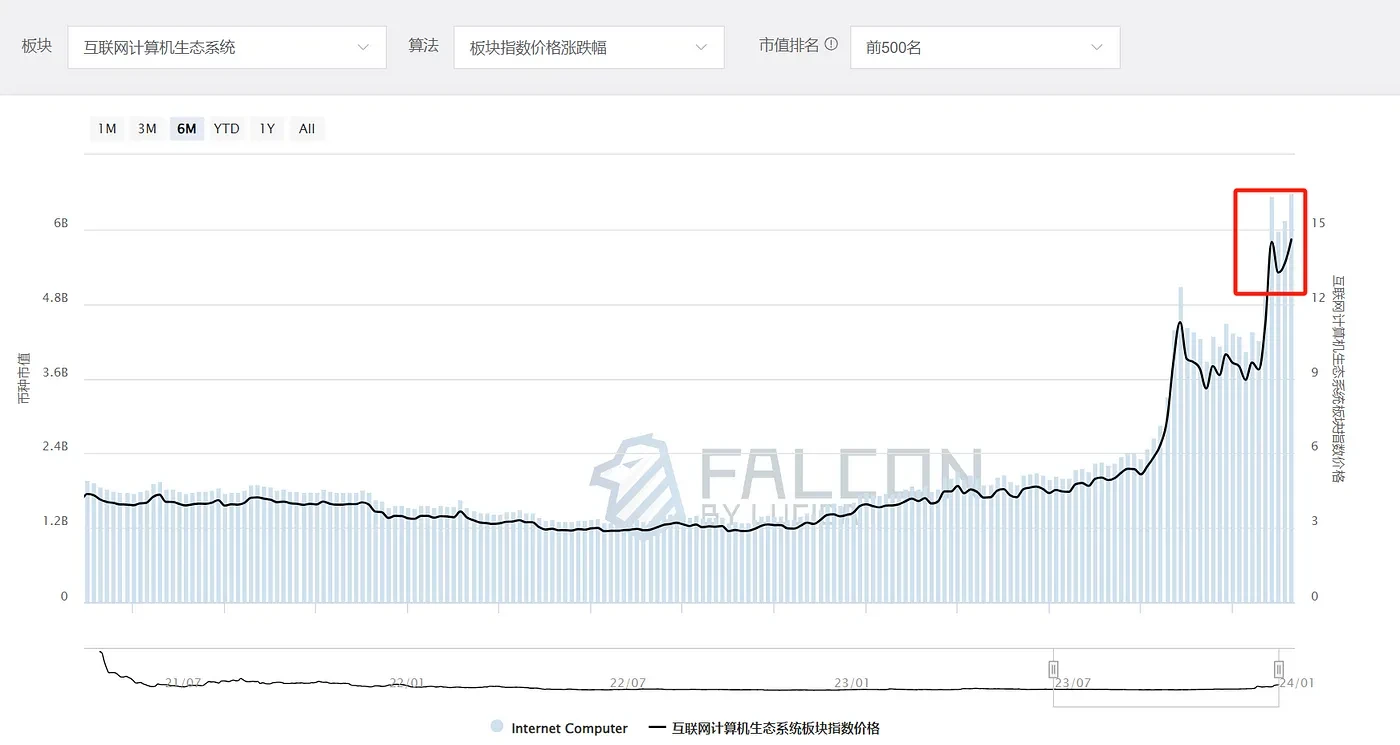Show All time range data
Image resolution: width=1400 pixels, height=745 pixels.
click(307, 128)
